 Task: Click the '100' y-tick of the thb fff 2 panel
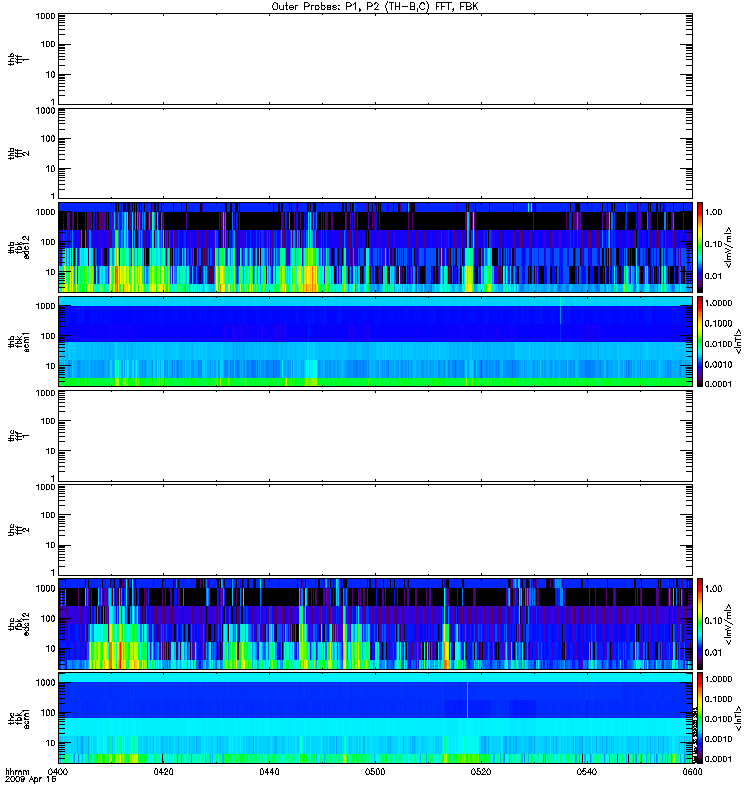48,139
